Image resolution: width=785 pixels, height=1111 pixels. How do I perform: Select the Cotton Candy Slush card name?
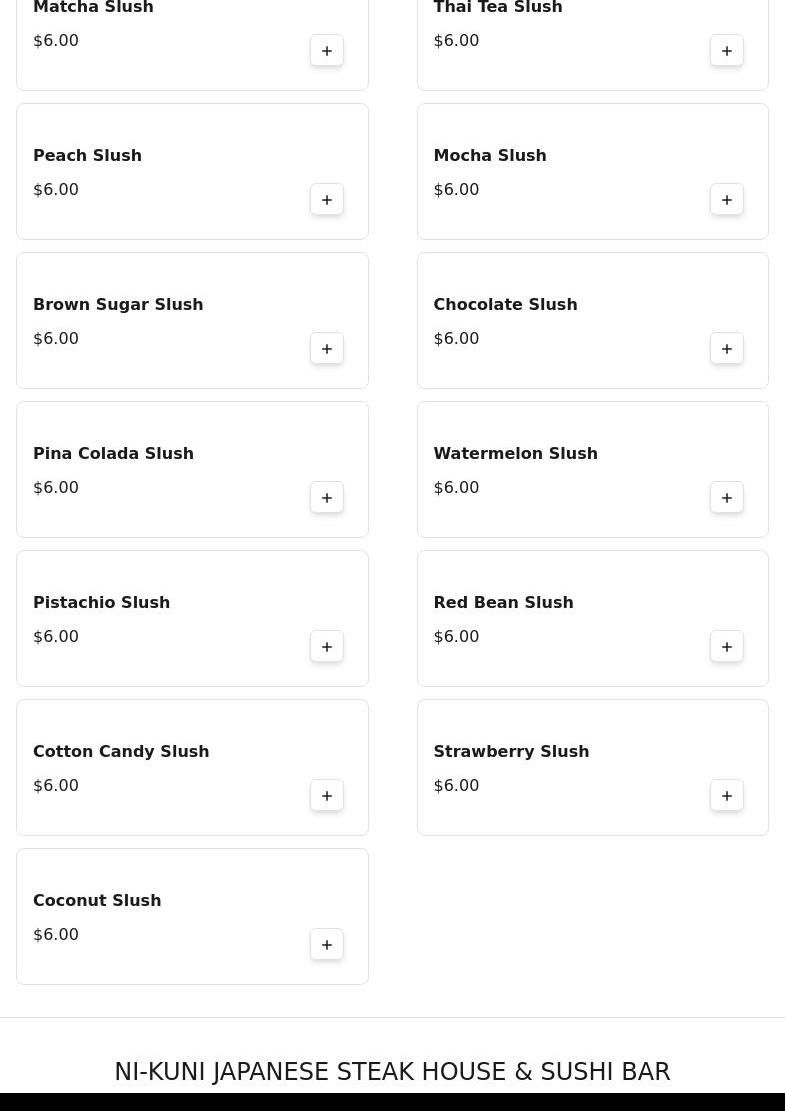tap(121, 751)
